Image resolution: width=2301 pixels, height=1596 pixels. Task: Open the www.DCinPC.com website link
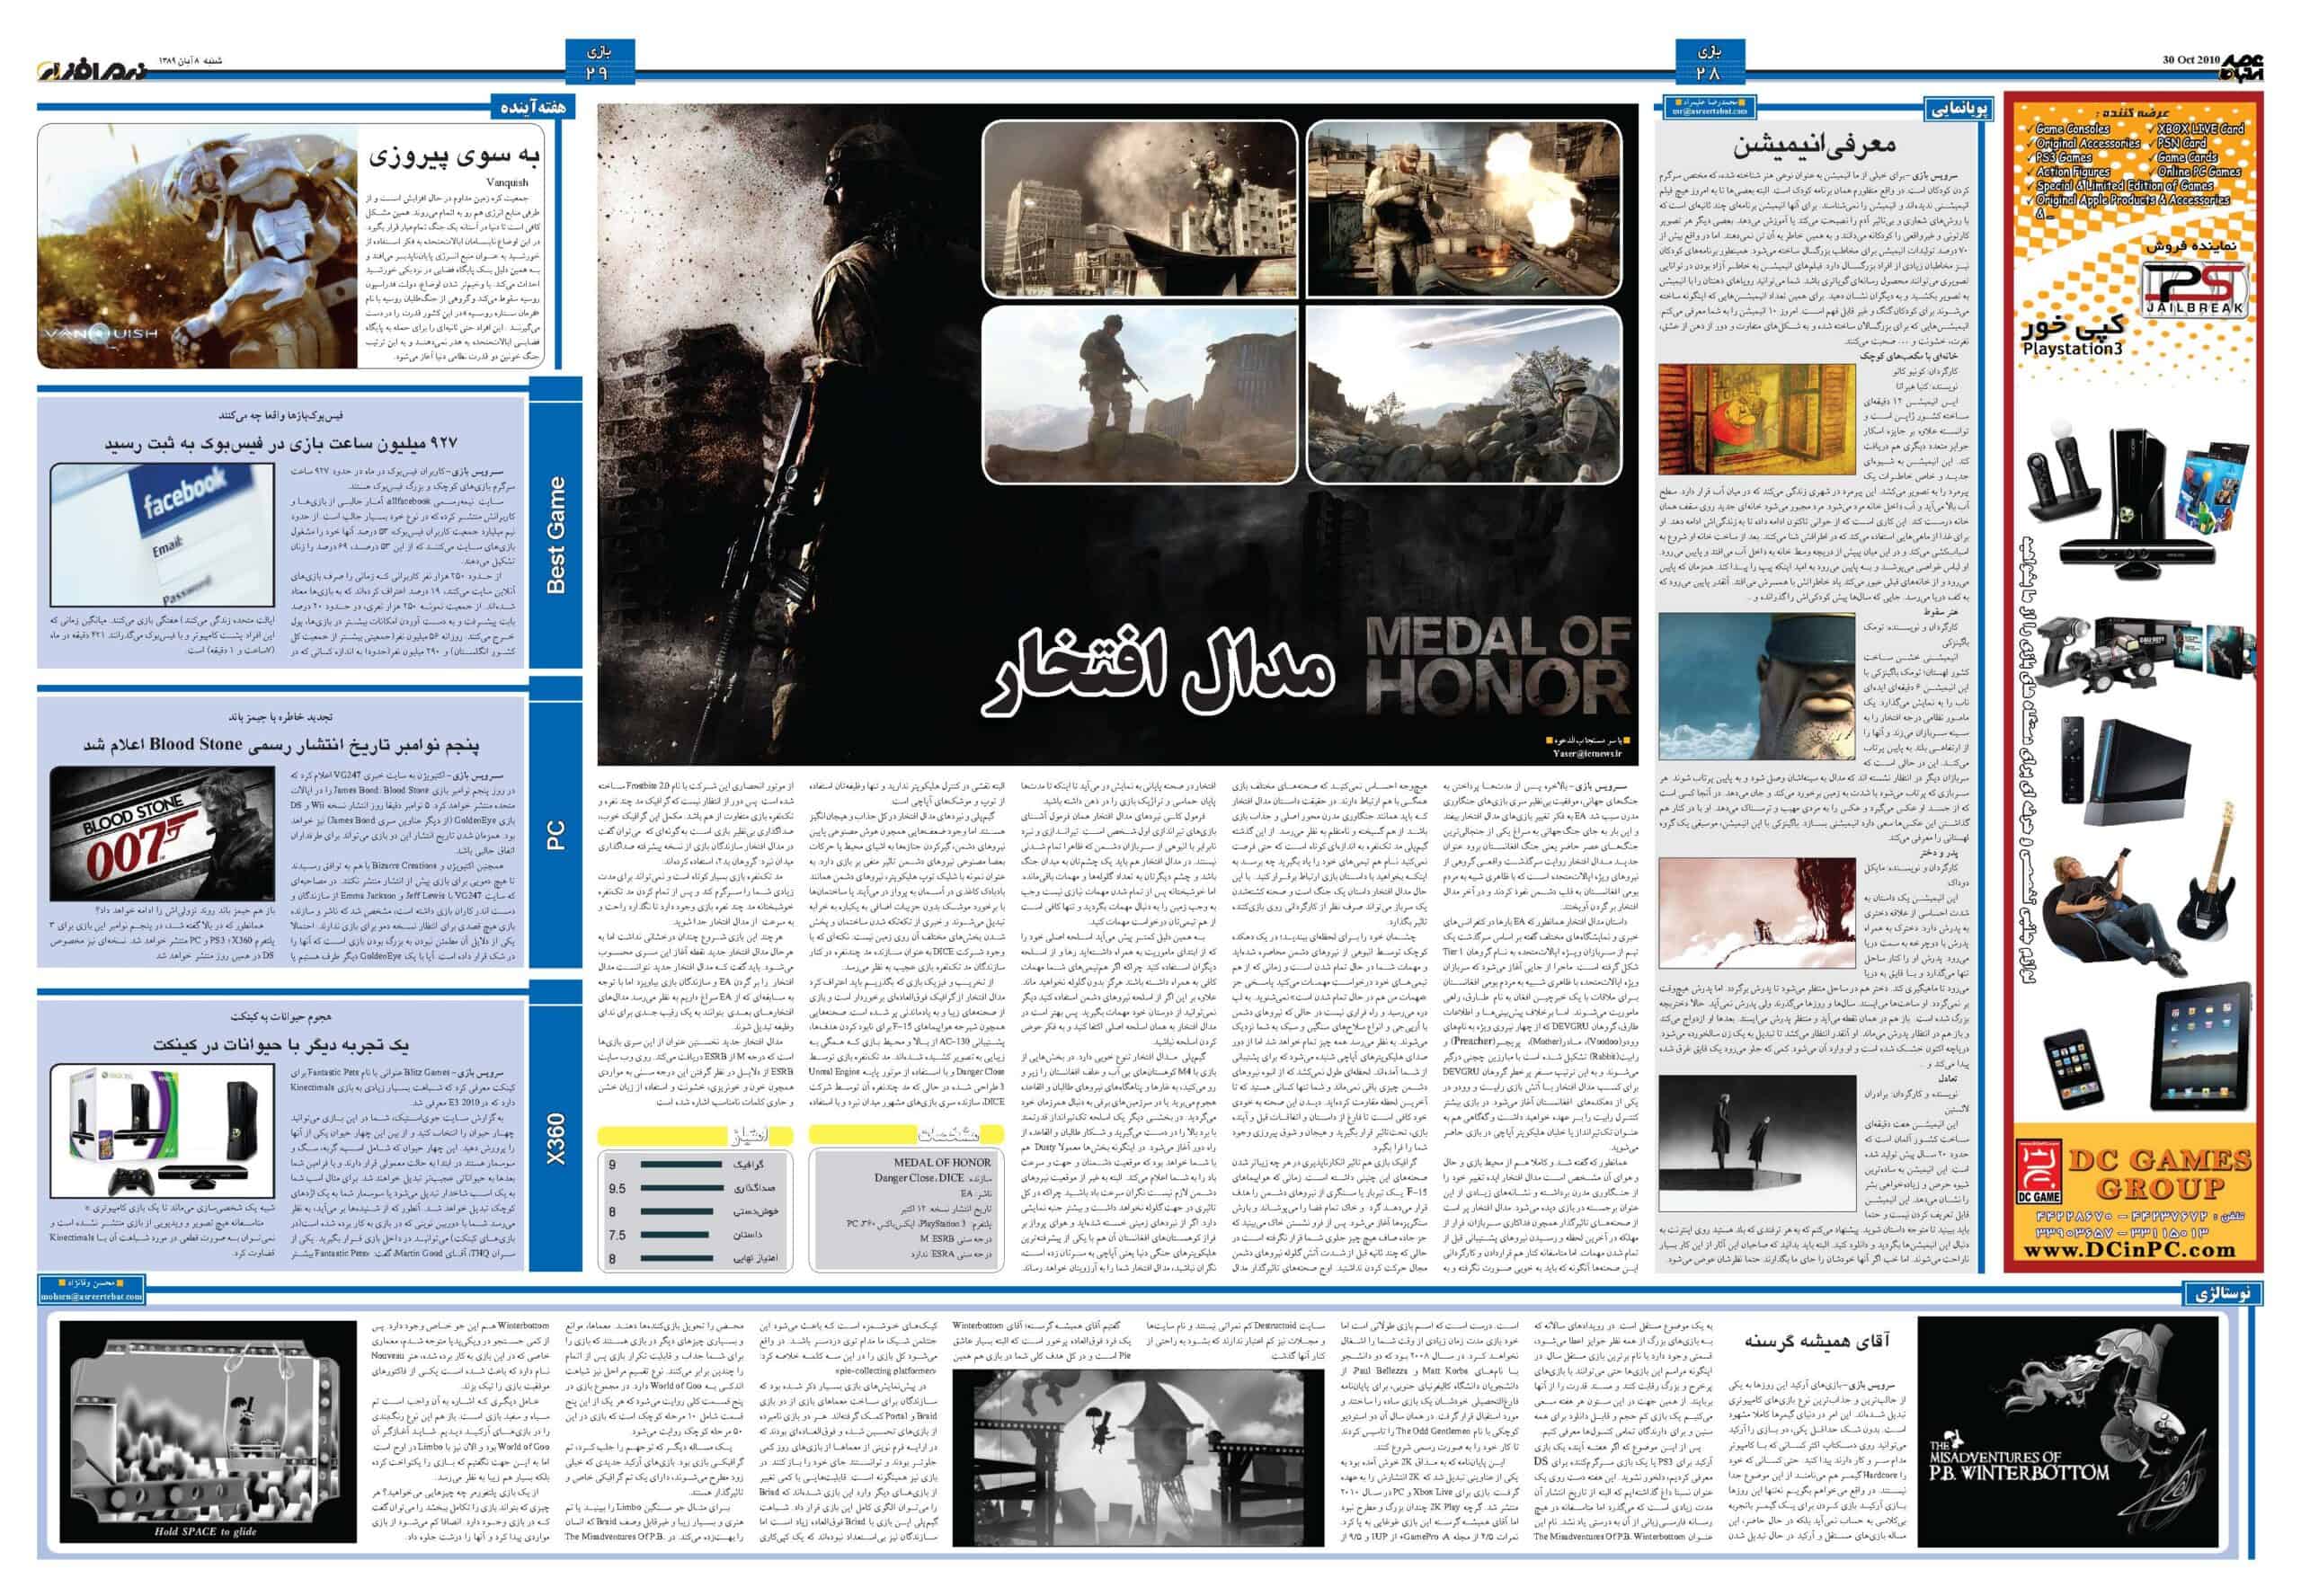click(2132, 1249)
